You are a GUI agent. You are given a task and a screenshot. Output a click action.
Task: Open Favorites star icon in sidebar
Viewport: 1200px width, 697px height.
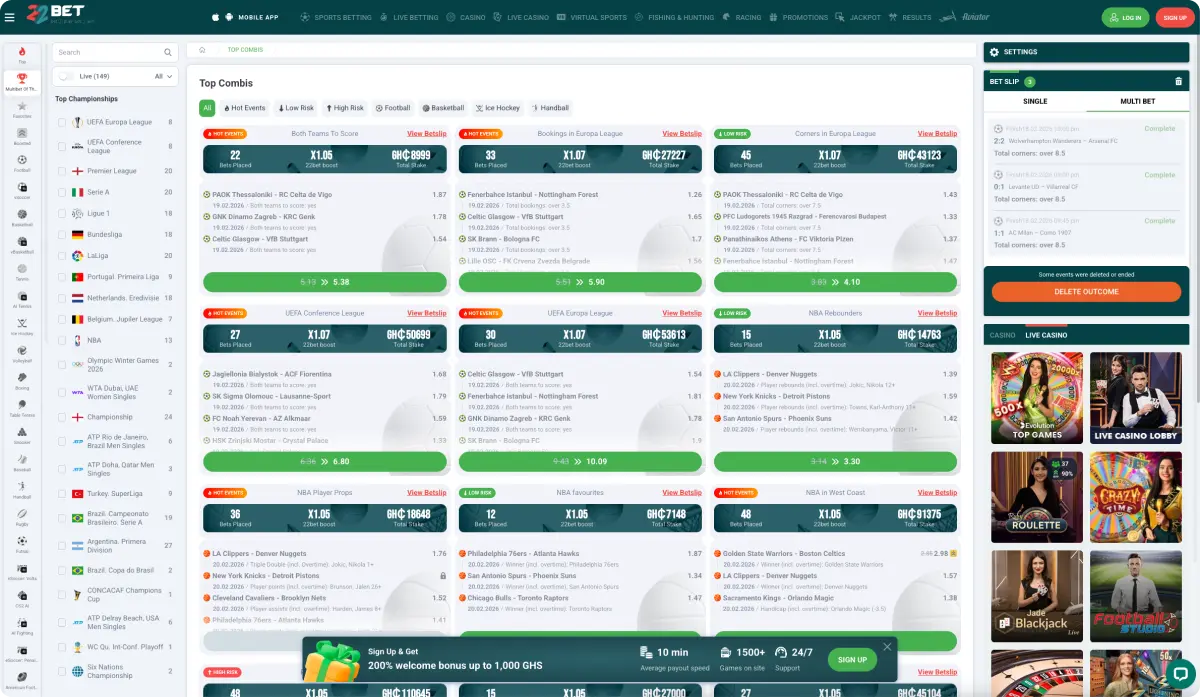point(22,108)
